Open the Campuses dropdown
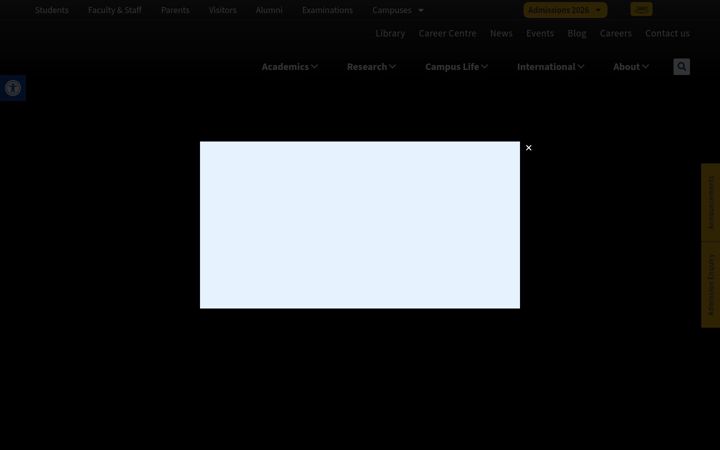 click(x=398, y=10)
